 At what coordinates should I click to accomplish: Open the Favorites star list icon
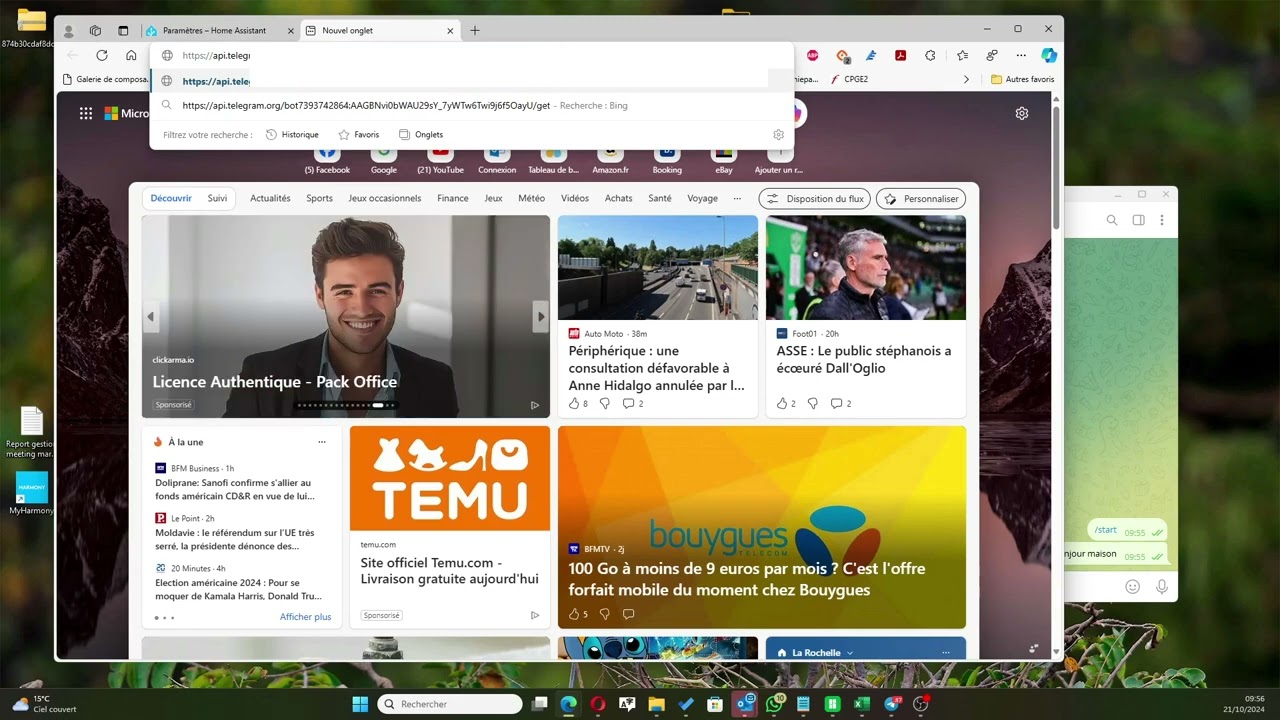tap(962, 56)
